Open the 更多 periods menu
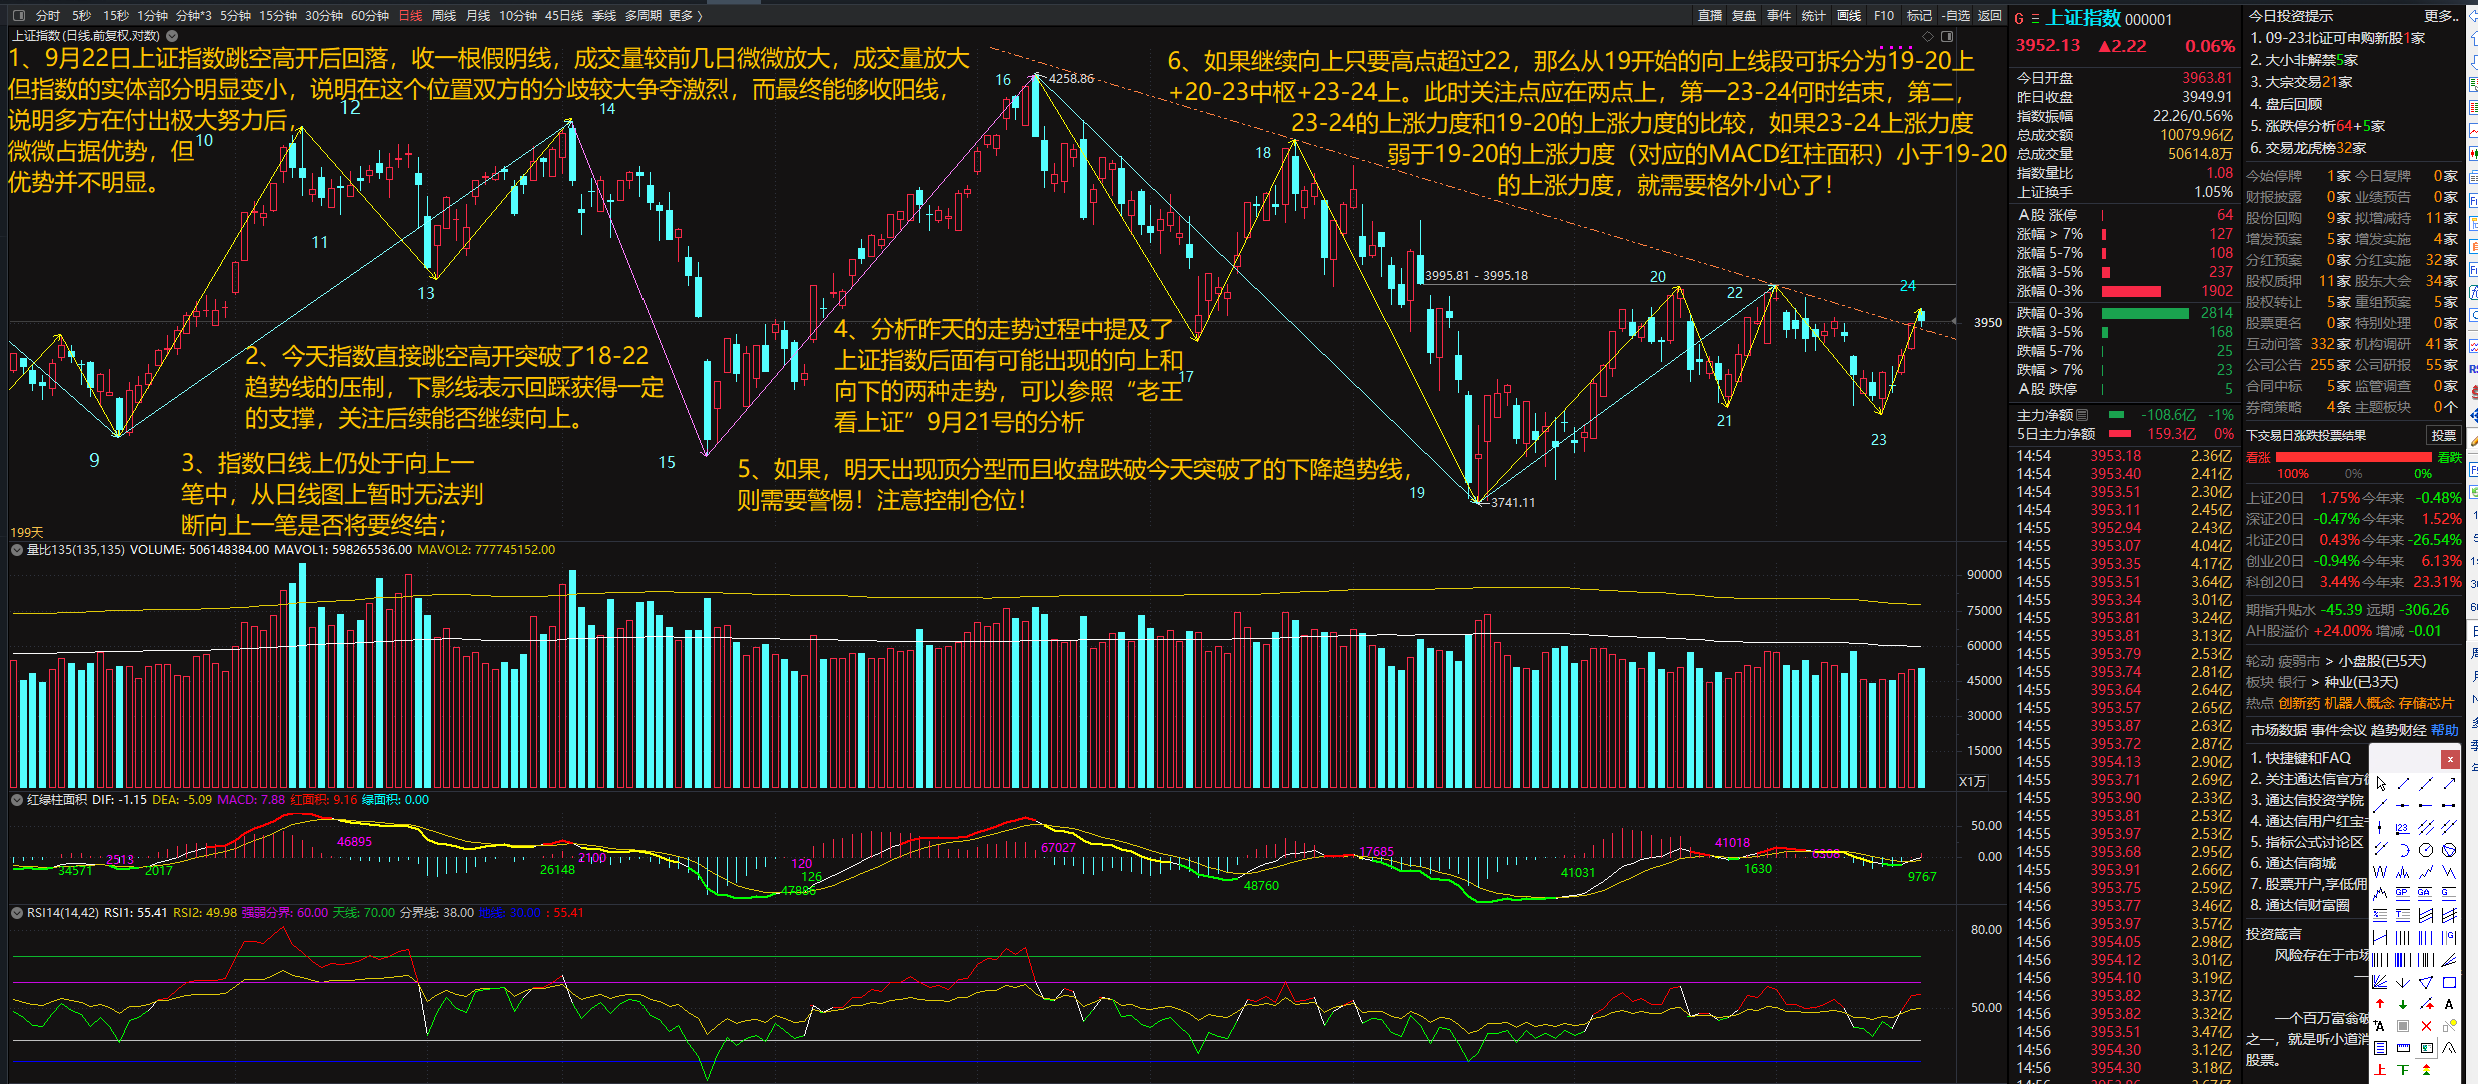The width and height of the screenshot is (2478, 1084). click(686, 15)
